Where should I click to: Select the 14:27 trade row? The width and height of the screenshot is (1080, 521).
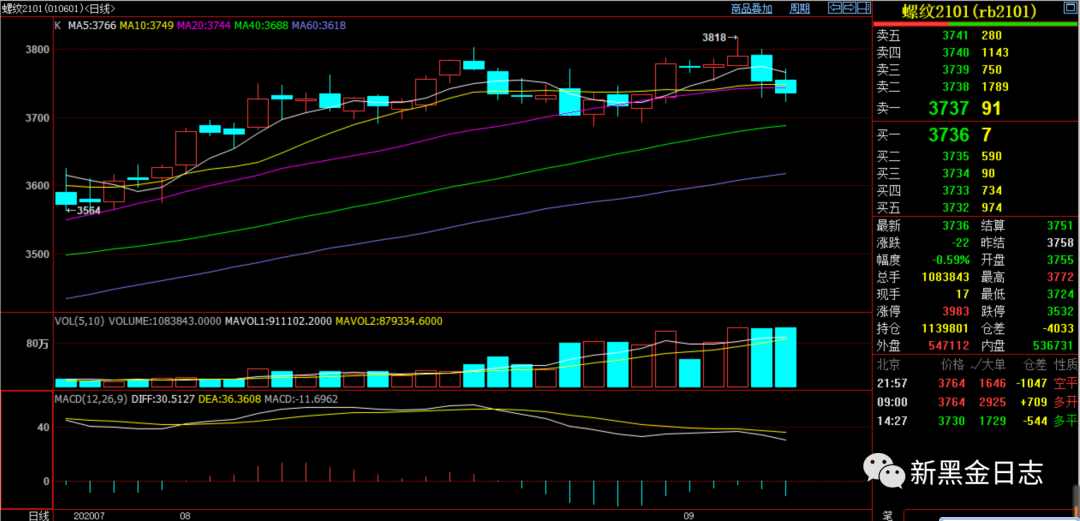click(x=976, y=421)
